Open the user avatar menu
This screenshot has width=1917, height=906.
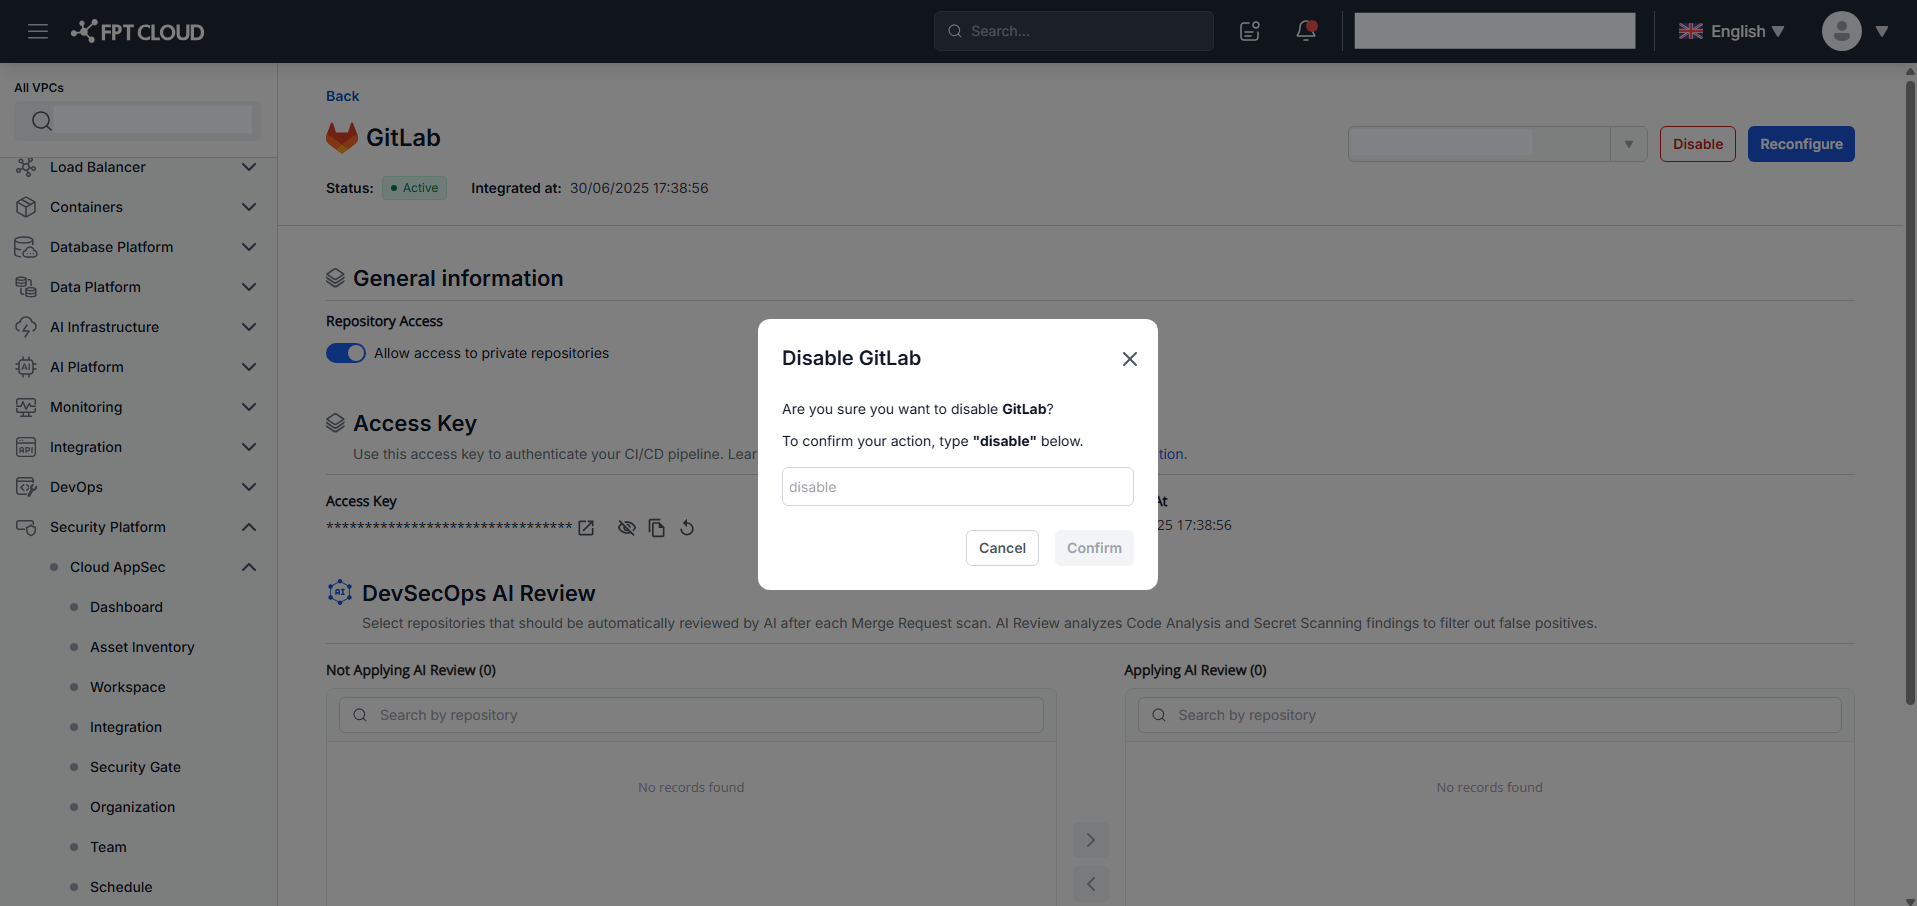[x=1841, y=31]
